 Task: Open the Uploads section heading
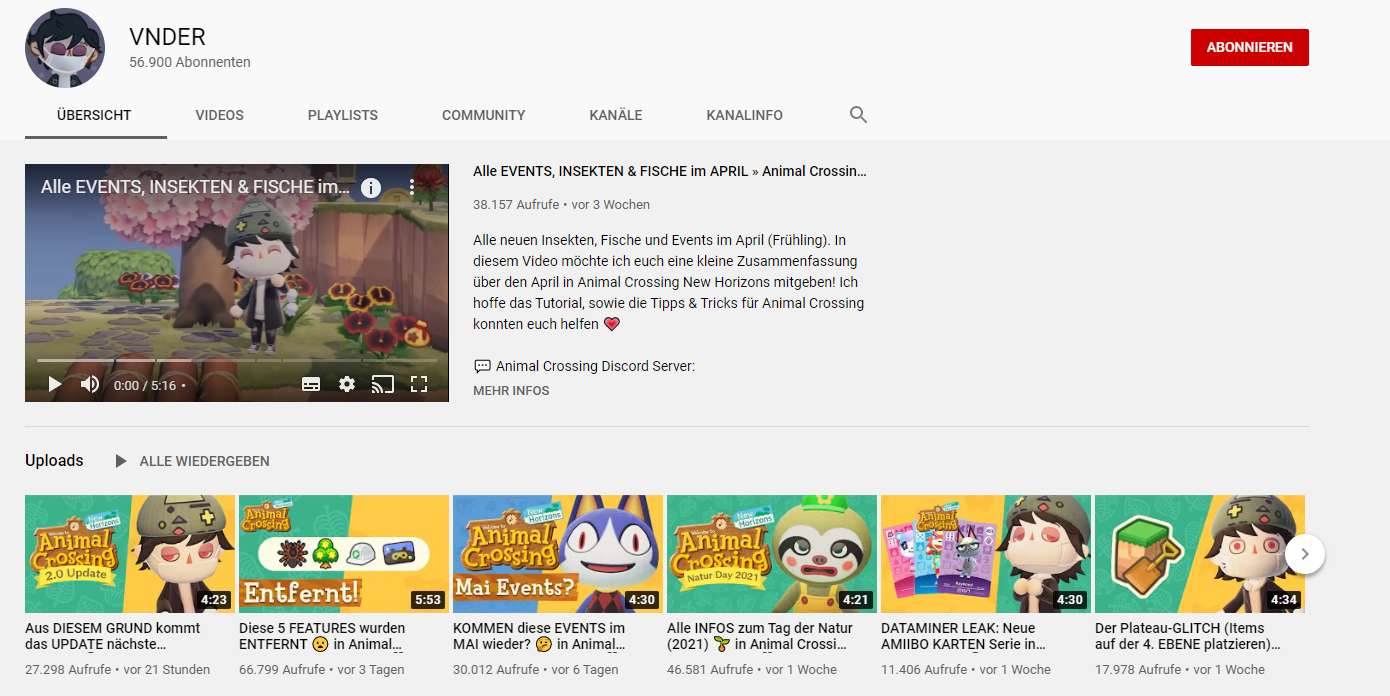click(54, 461)
